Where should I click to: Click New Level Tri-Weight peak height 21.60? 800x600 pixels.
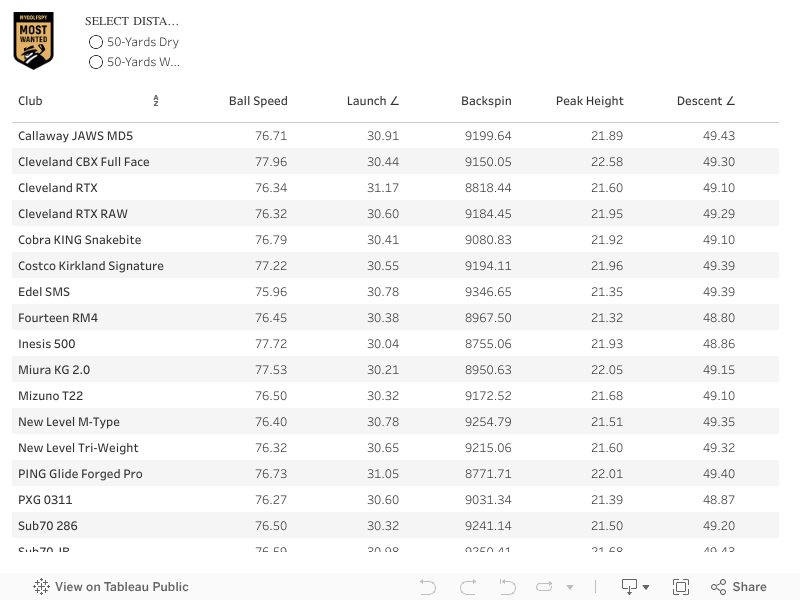[607, 448]
